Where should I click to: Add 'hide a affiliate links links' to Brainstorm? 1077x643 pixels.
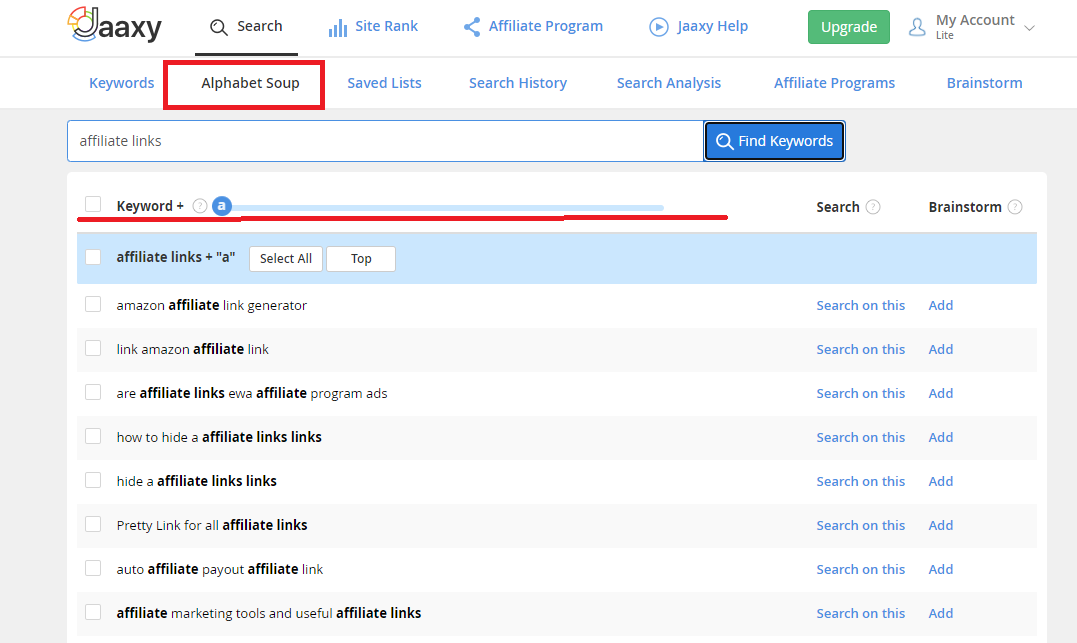[940, 481]
